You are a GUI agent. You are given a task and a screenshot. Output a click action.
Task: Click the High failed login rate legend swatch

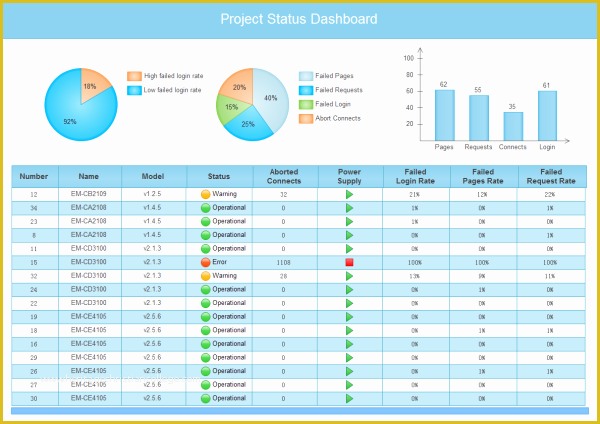click(x=134, y=76)
